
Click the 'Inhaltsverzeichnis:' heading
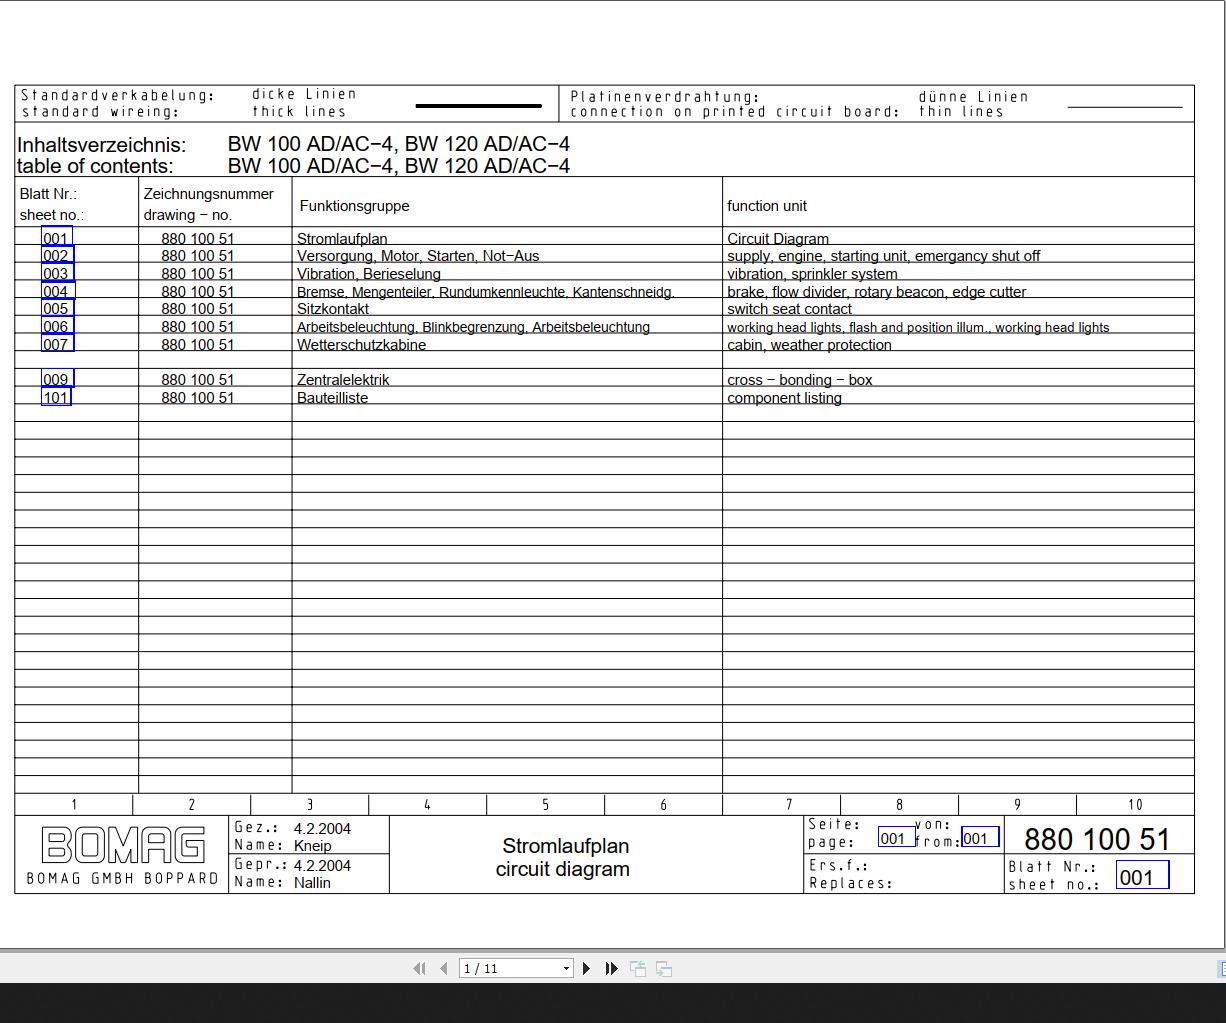pos(101,144)
